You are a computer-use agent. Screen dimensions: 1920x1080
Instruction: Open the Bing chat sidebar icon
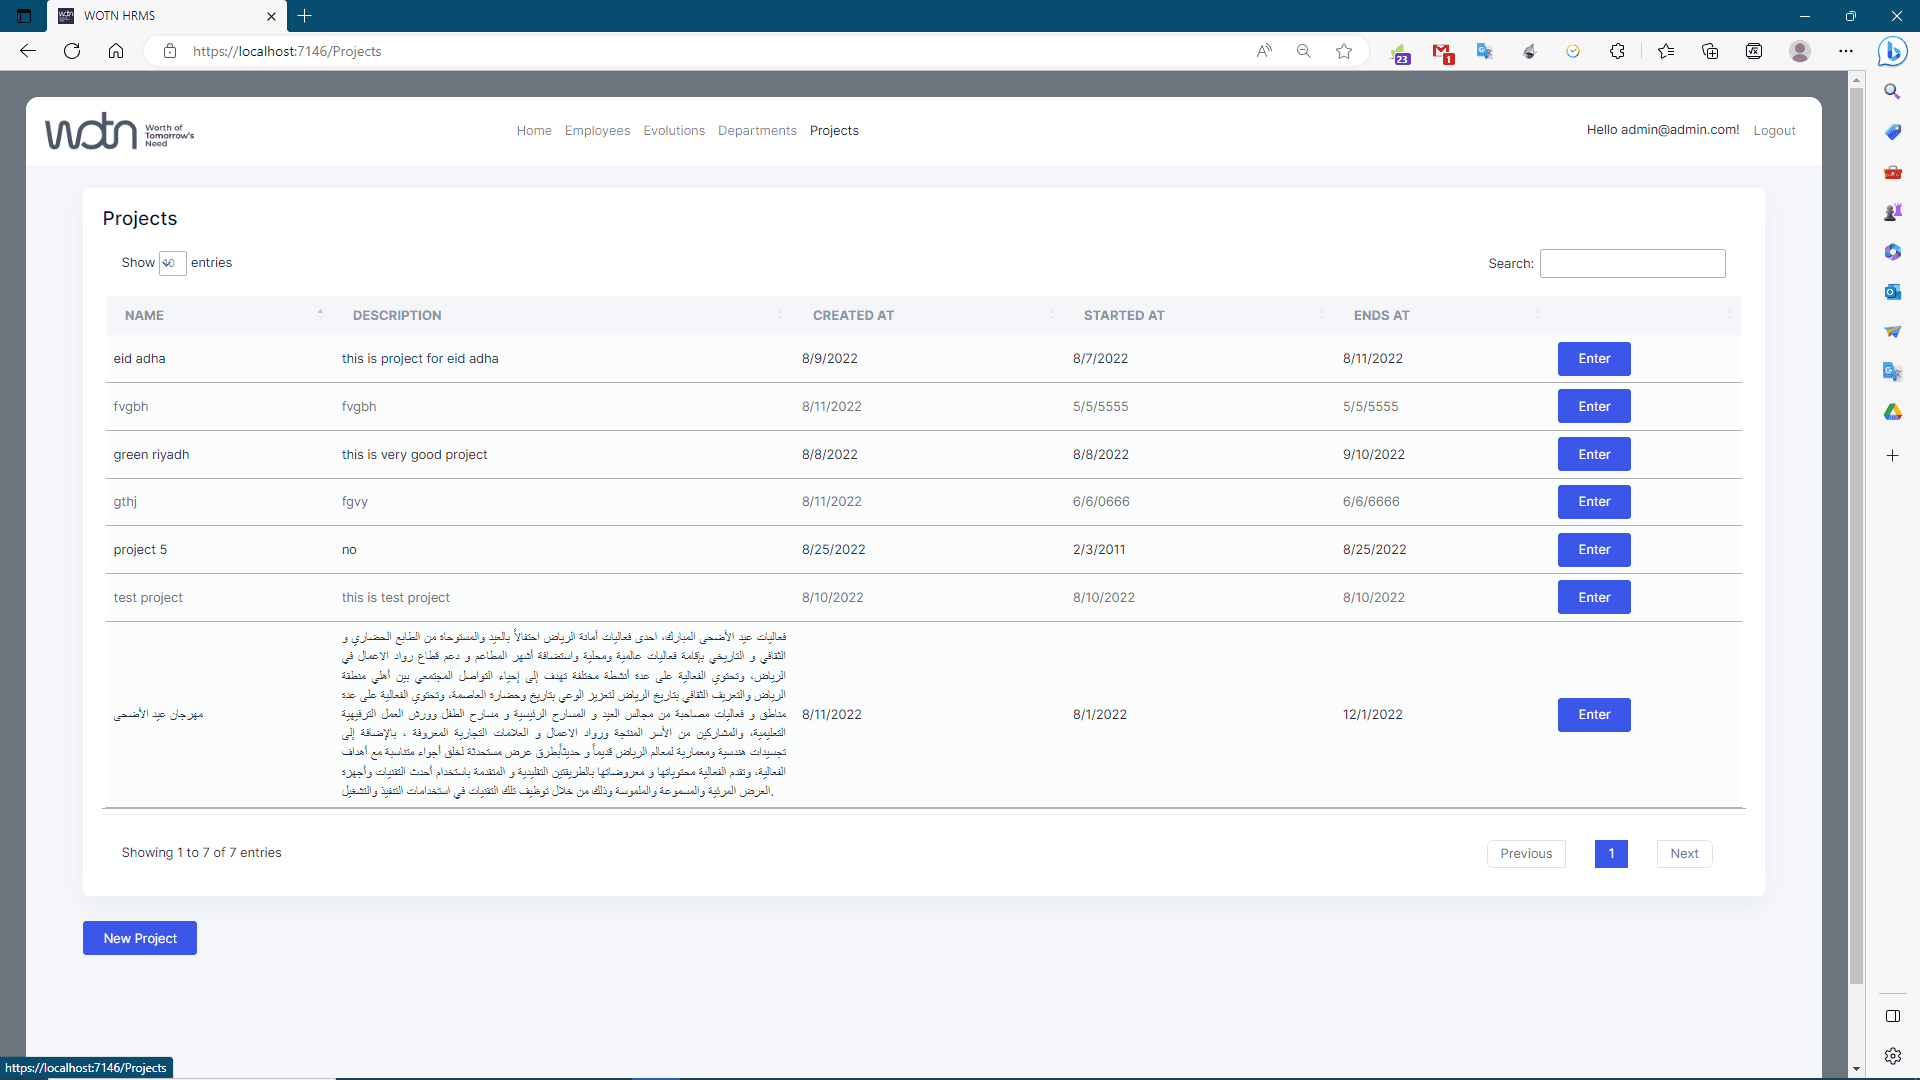(x=1892, y=51)
